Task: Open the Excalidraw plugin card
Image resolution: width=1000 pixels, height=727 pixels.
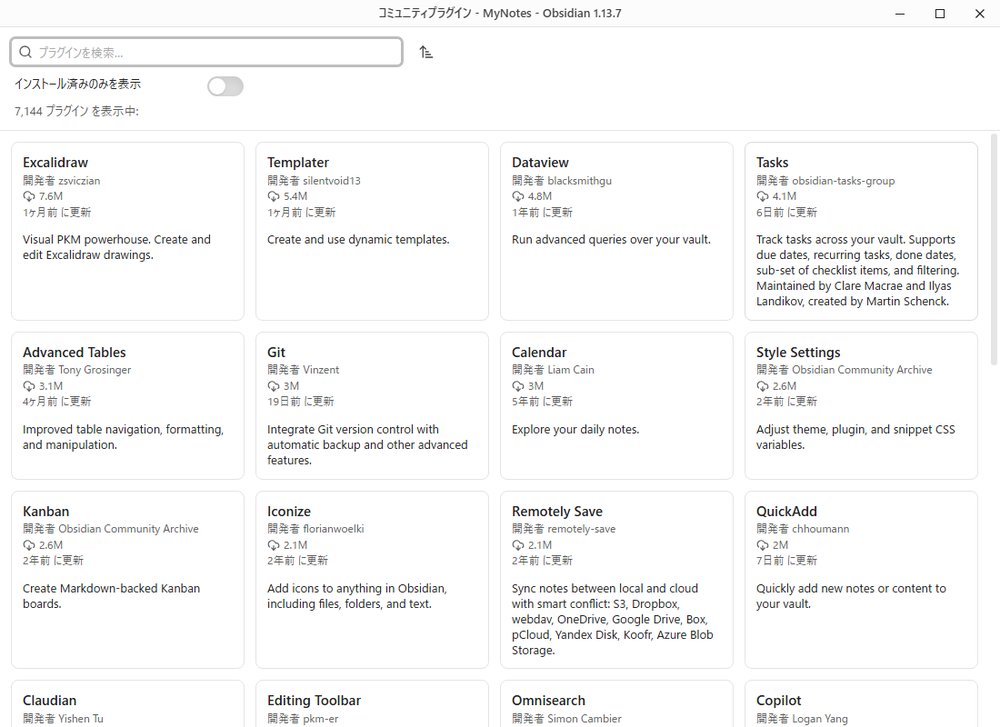Action: click(x=128, y=231)
